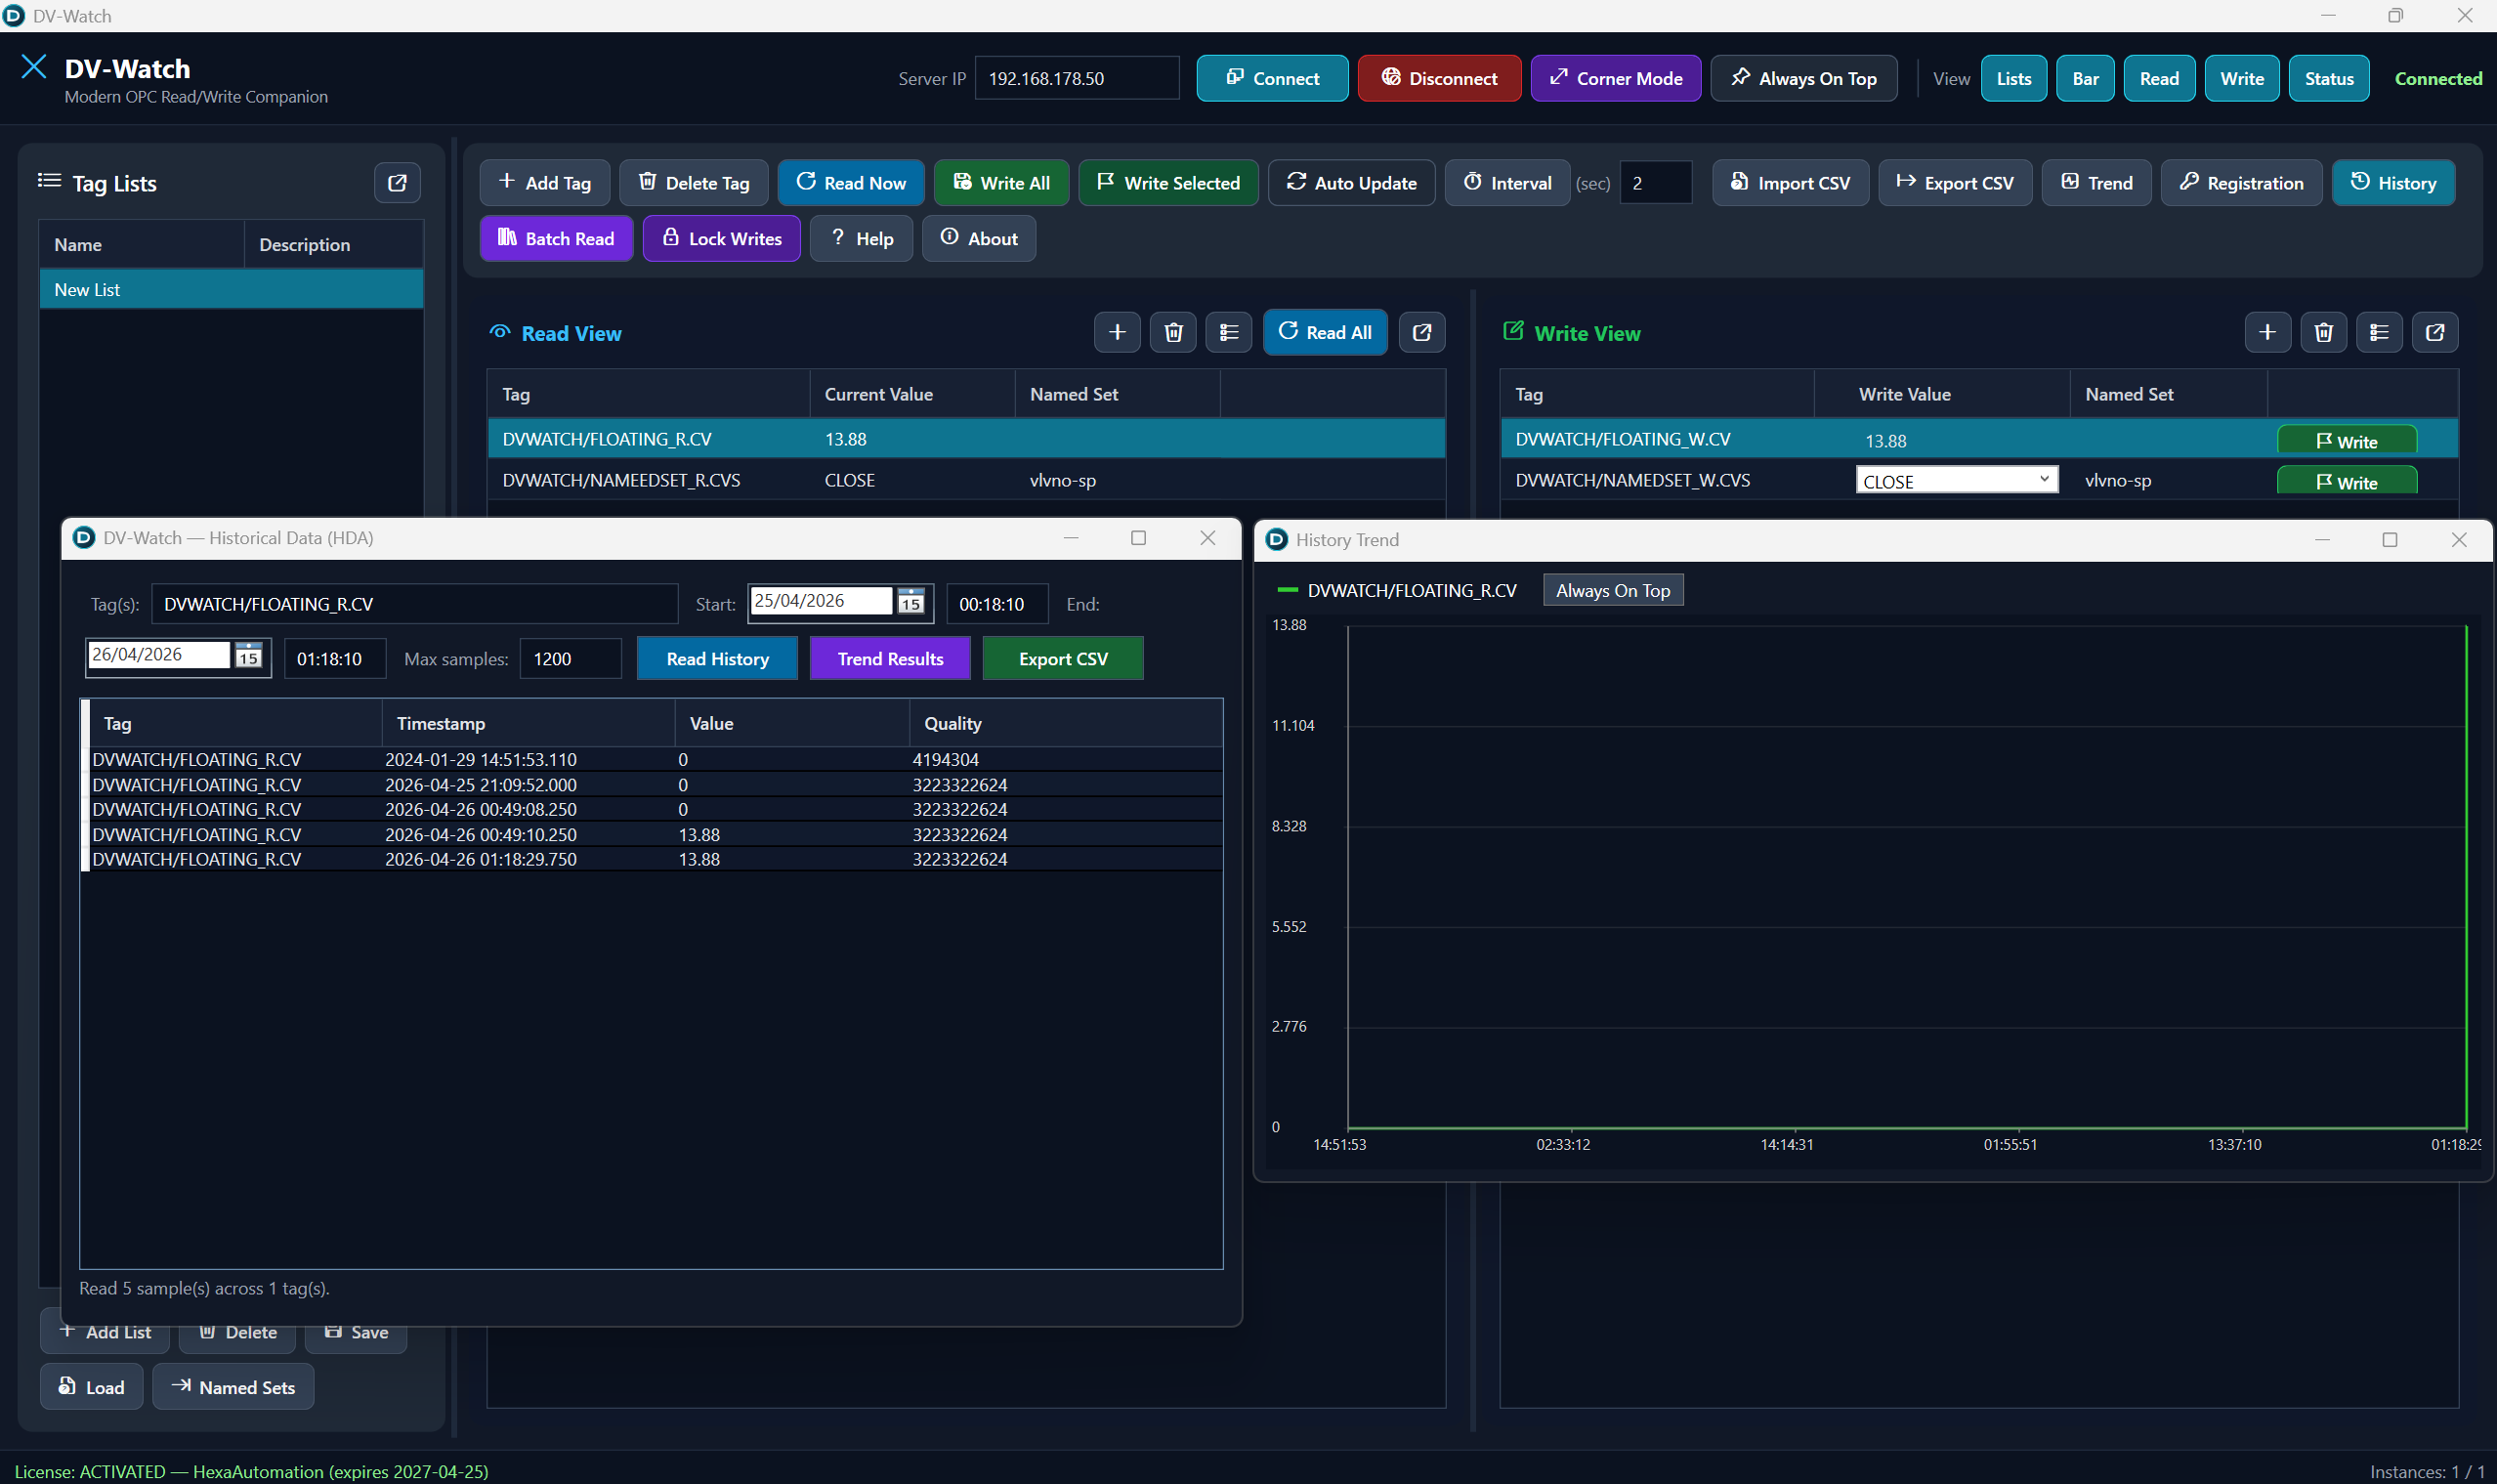Click History Trend window title icon
This screenshot has height=1484, width=2497.
tap(1276, 540)
